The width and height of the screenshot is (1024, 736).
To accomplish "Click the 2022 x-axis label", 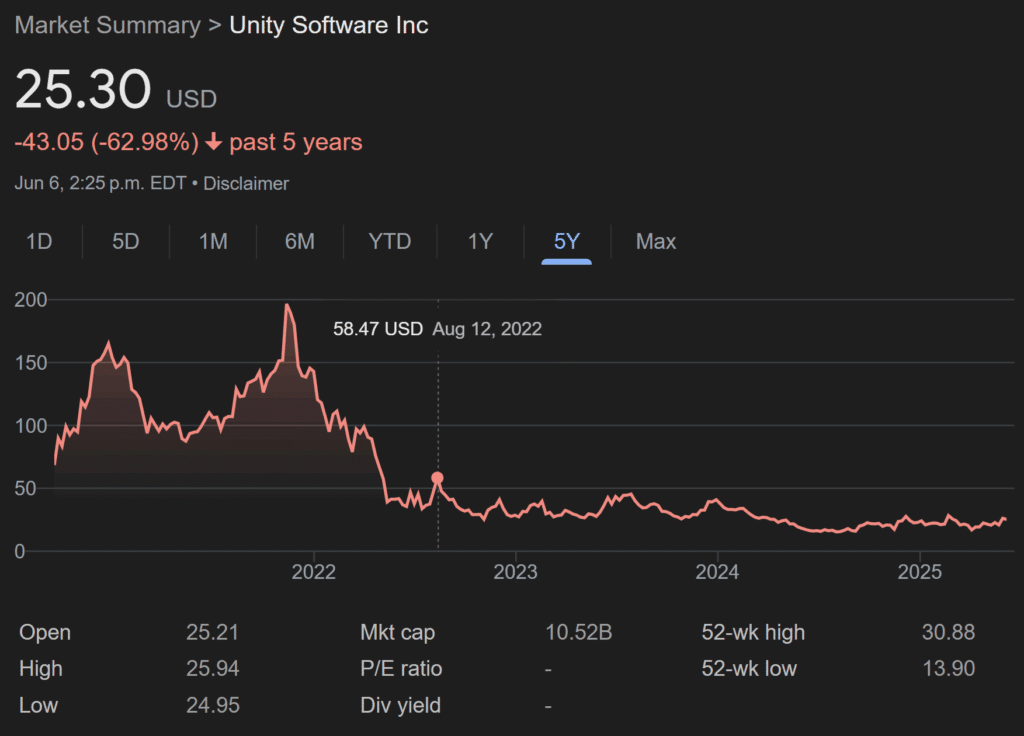I will pos(313,572).
